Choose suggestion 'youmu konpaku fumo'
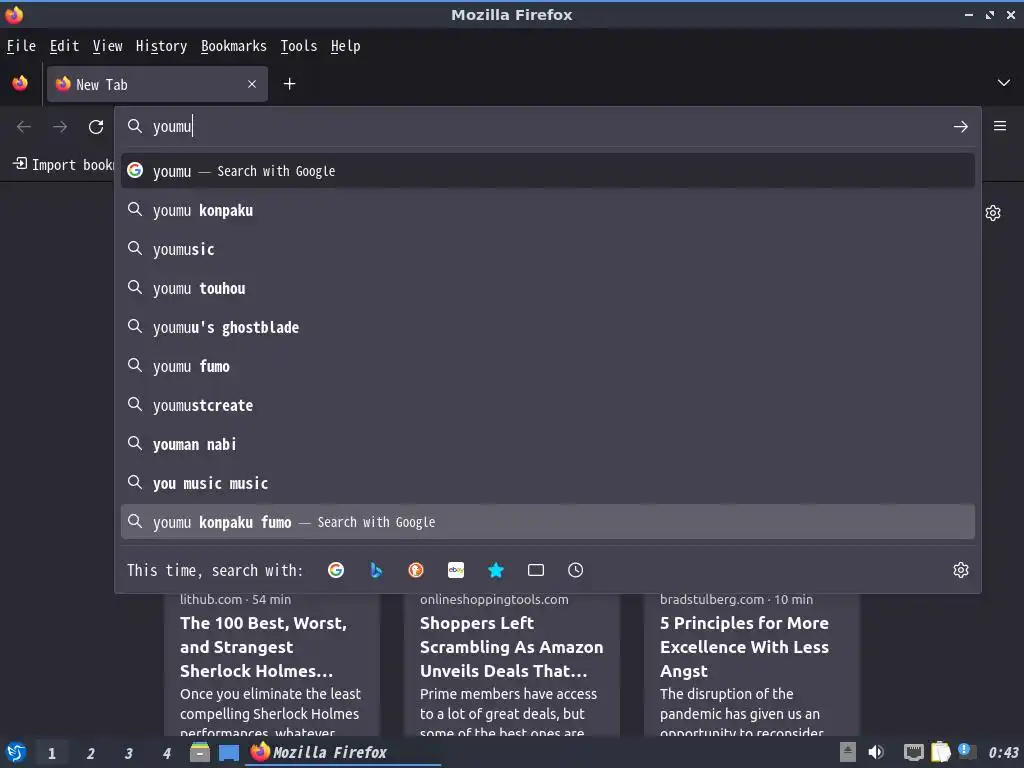Screen dimensions: 1024x768 547,522
